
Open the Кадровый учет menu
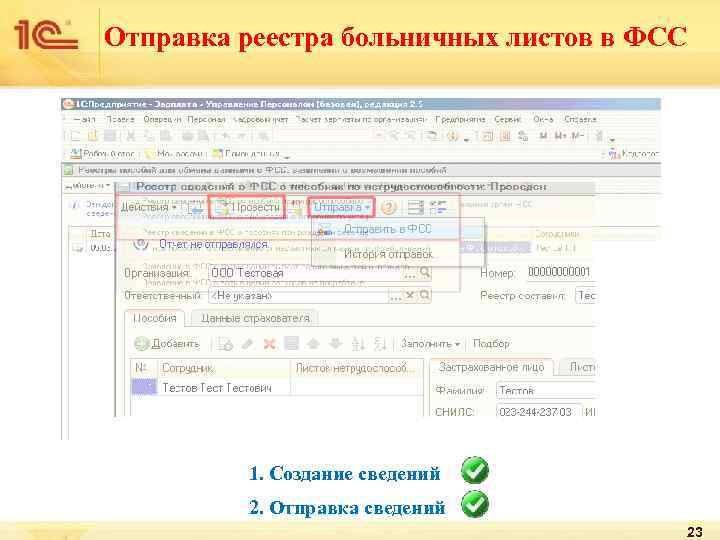click(x=260, y=119)
